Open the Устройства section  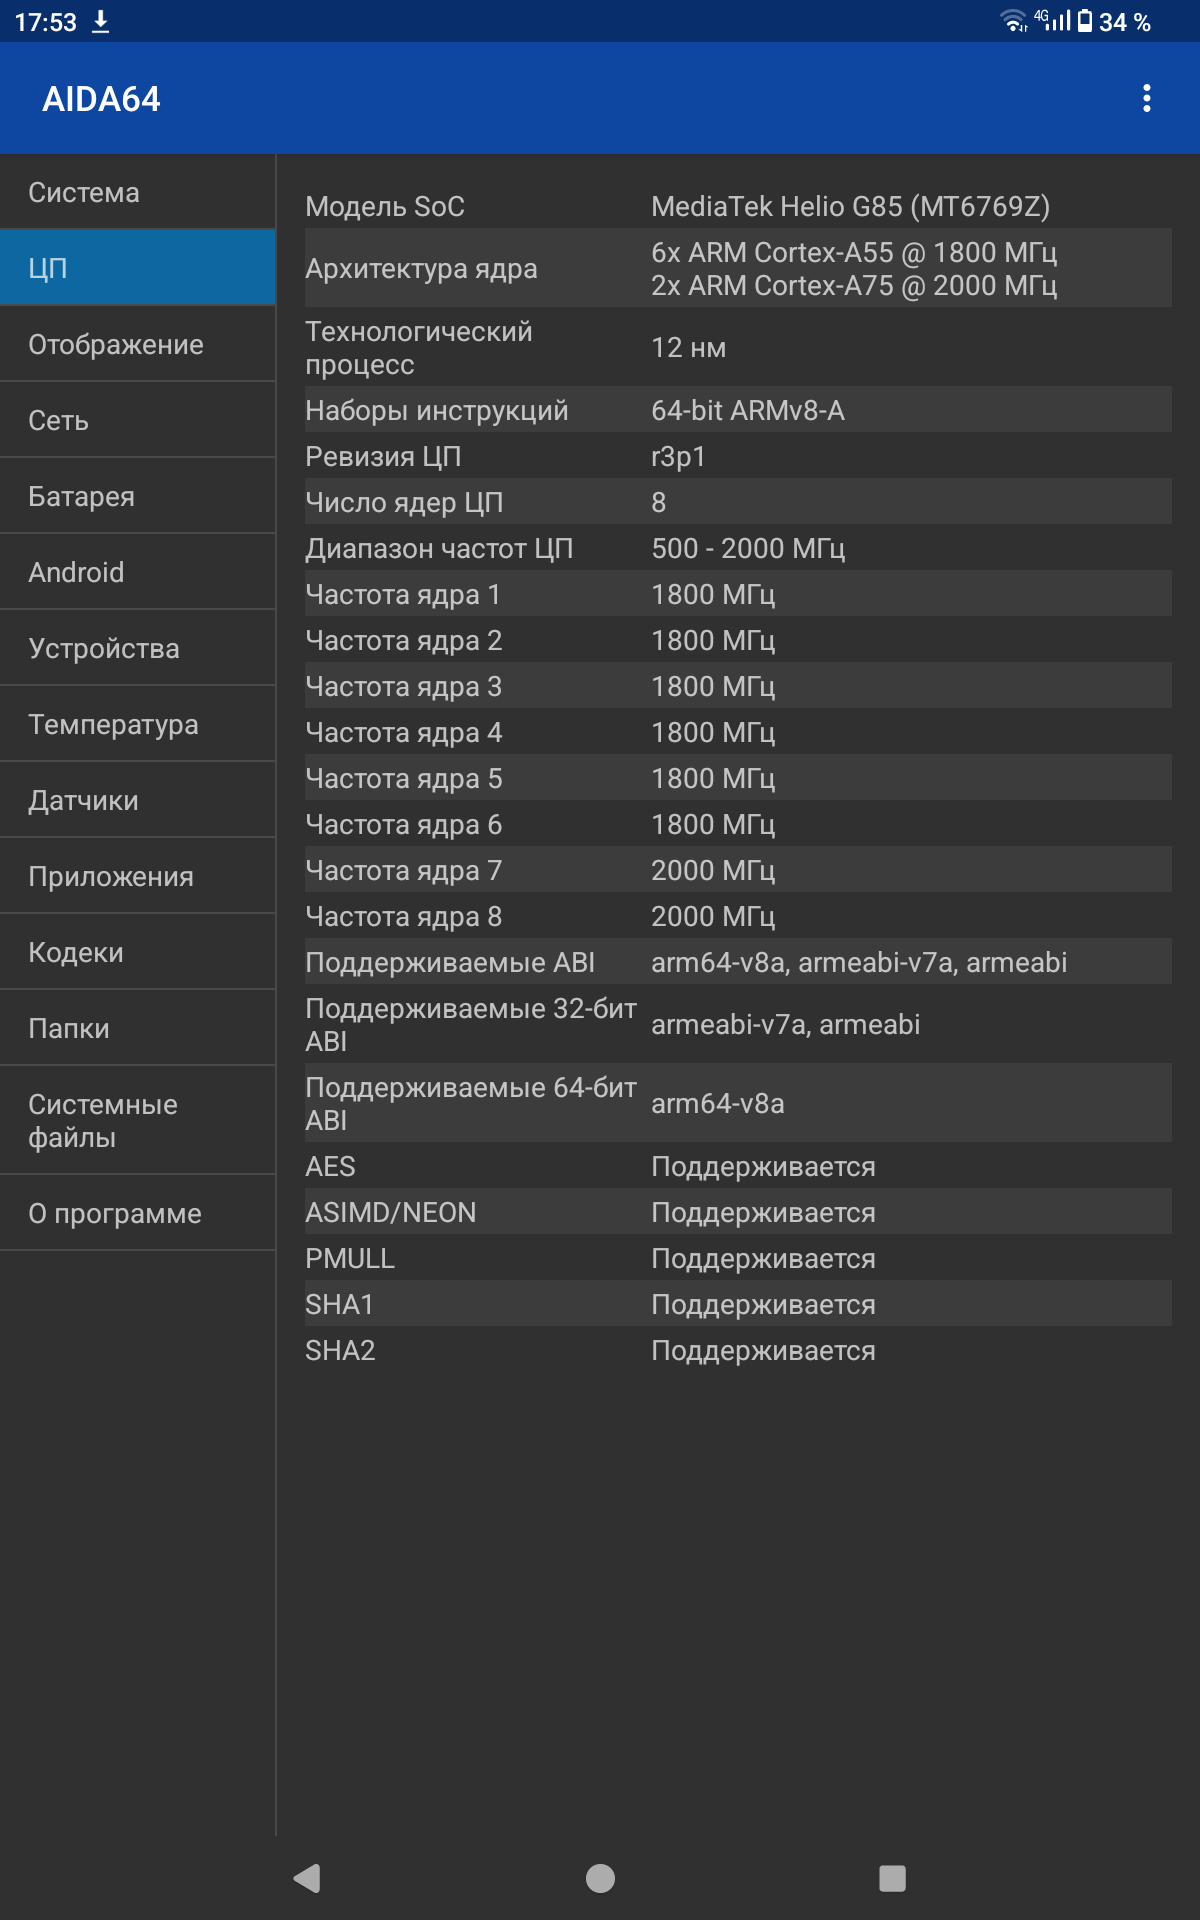tap(138, 648)
